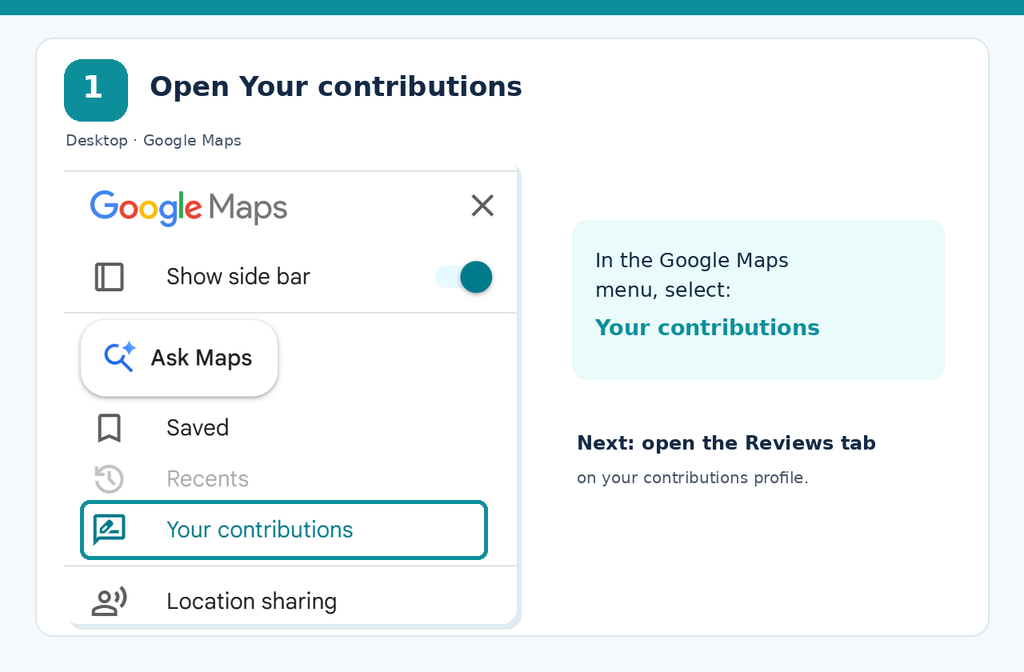Image resolution: width=1024 pixels, height=672 pixels.
Task: Click 'on your contributions profile.' text
Action: point(692,478)
